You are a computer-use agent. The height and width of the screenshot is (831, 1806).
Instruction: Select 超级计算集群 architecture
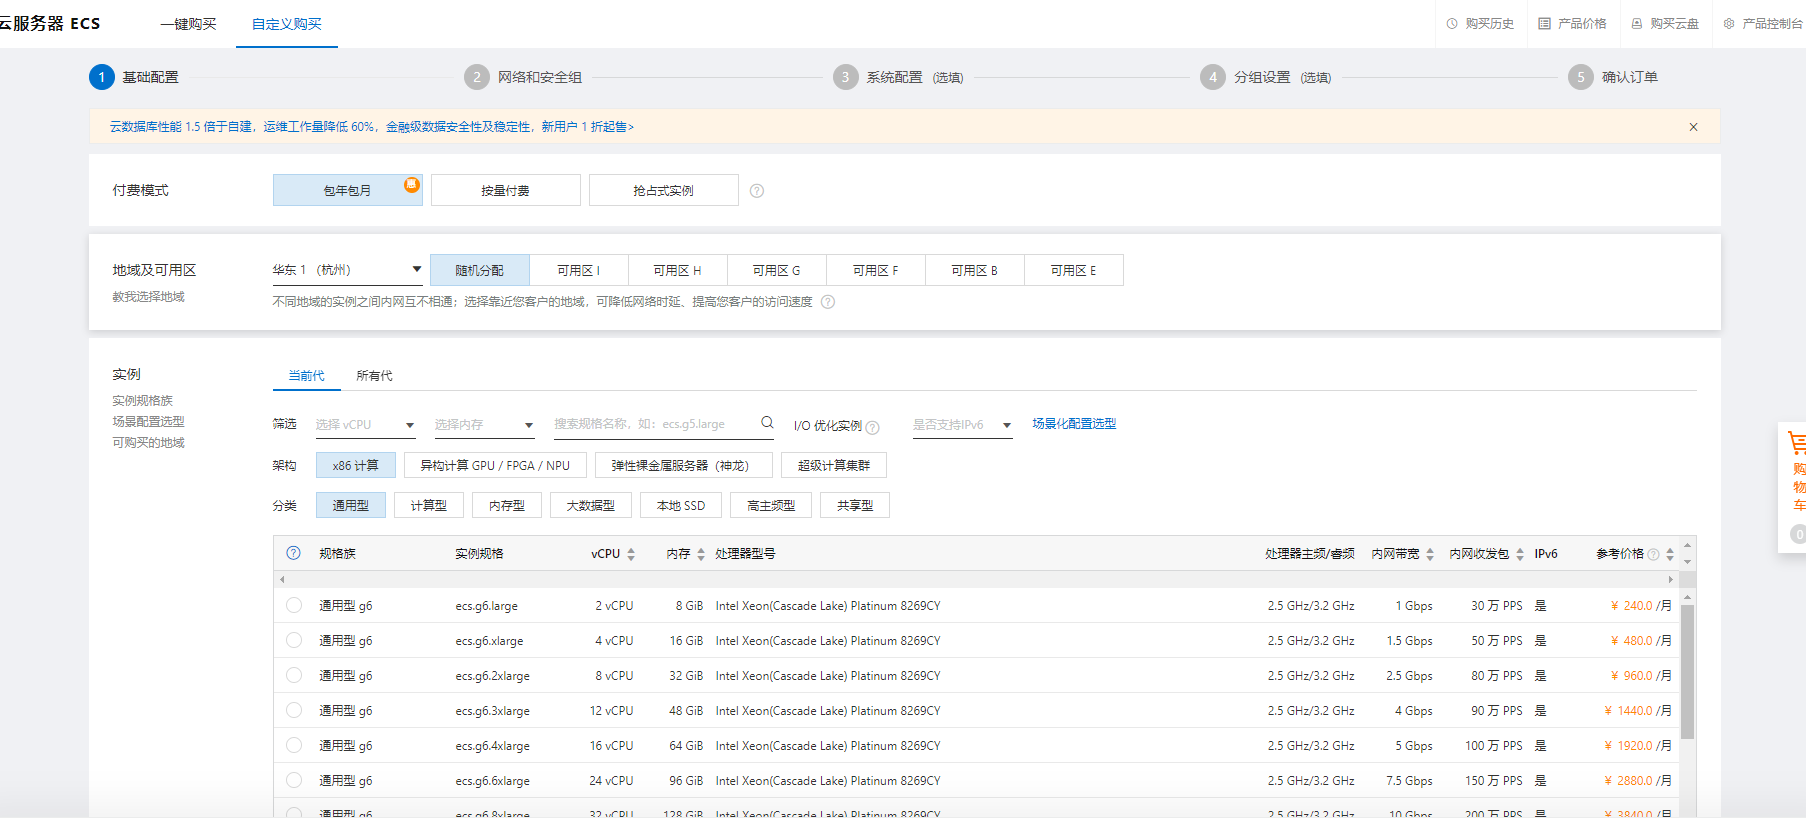834,465
